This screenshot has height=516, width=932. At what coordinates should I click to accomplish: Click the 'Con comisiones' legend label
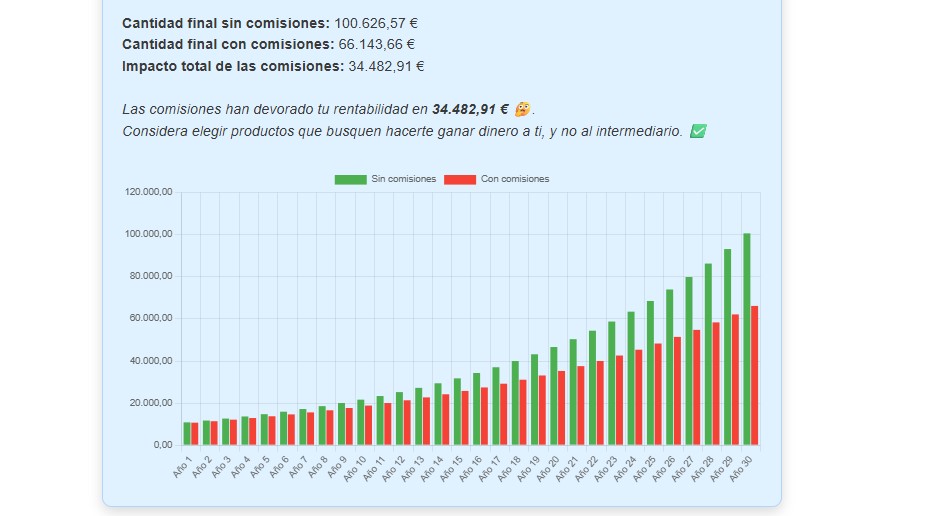[x=515, y=179]
